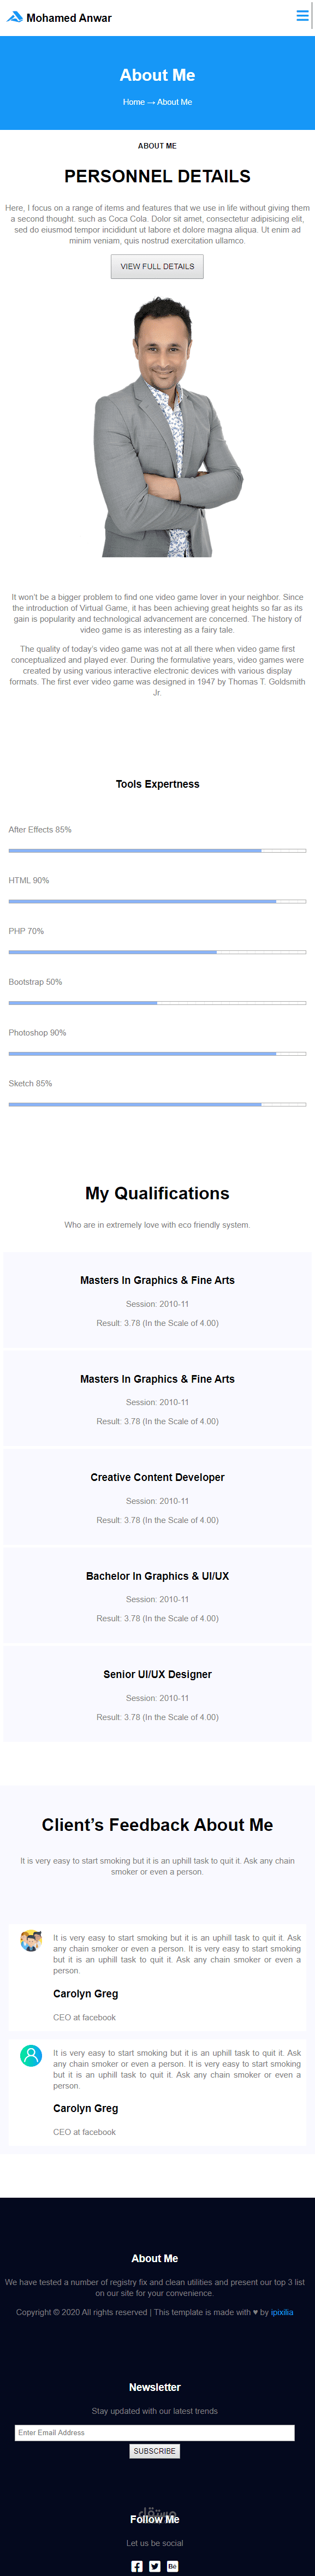The height and width of the screenshot is (2576, 315).
Task: Focus the Enter Email Address field
Action: [155, 2433]
